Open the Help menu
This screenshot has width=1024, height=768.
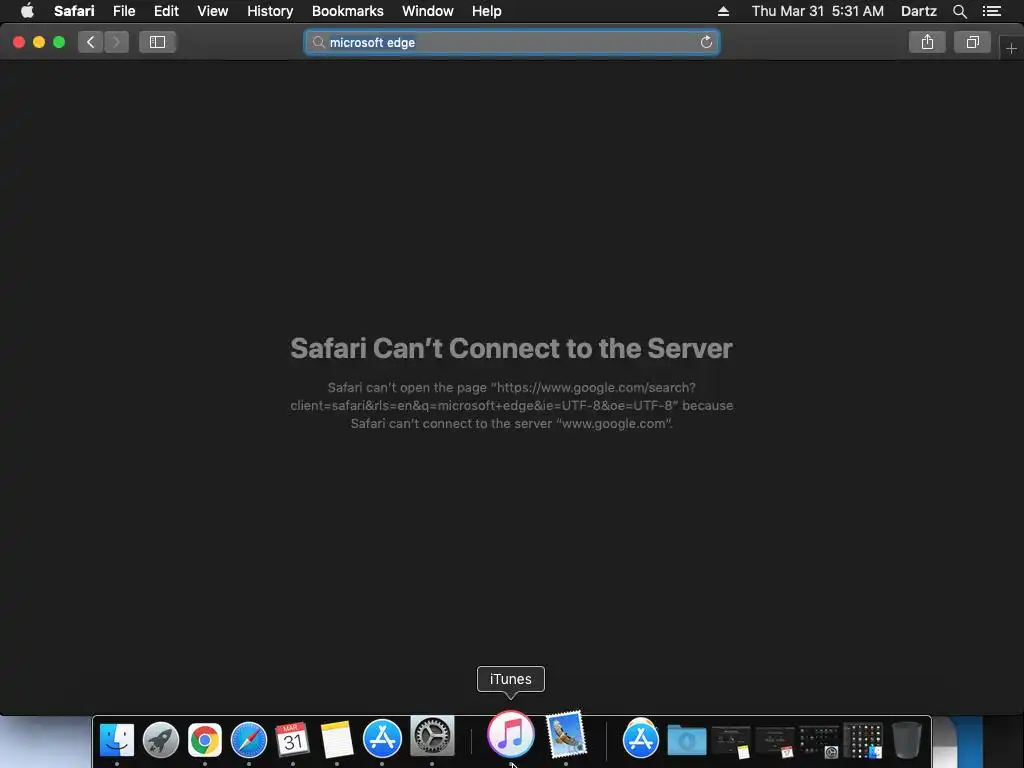click(487, 11)
